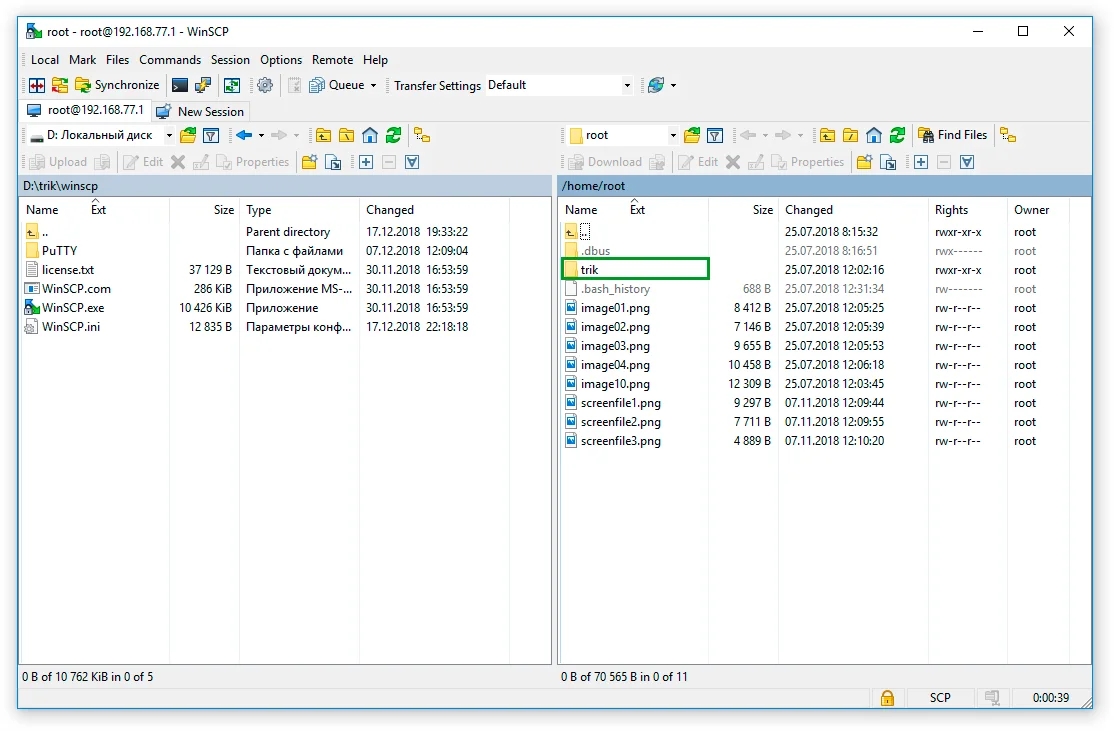Select license.txt in local panel

[67, 270]
